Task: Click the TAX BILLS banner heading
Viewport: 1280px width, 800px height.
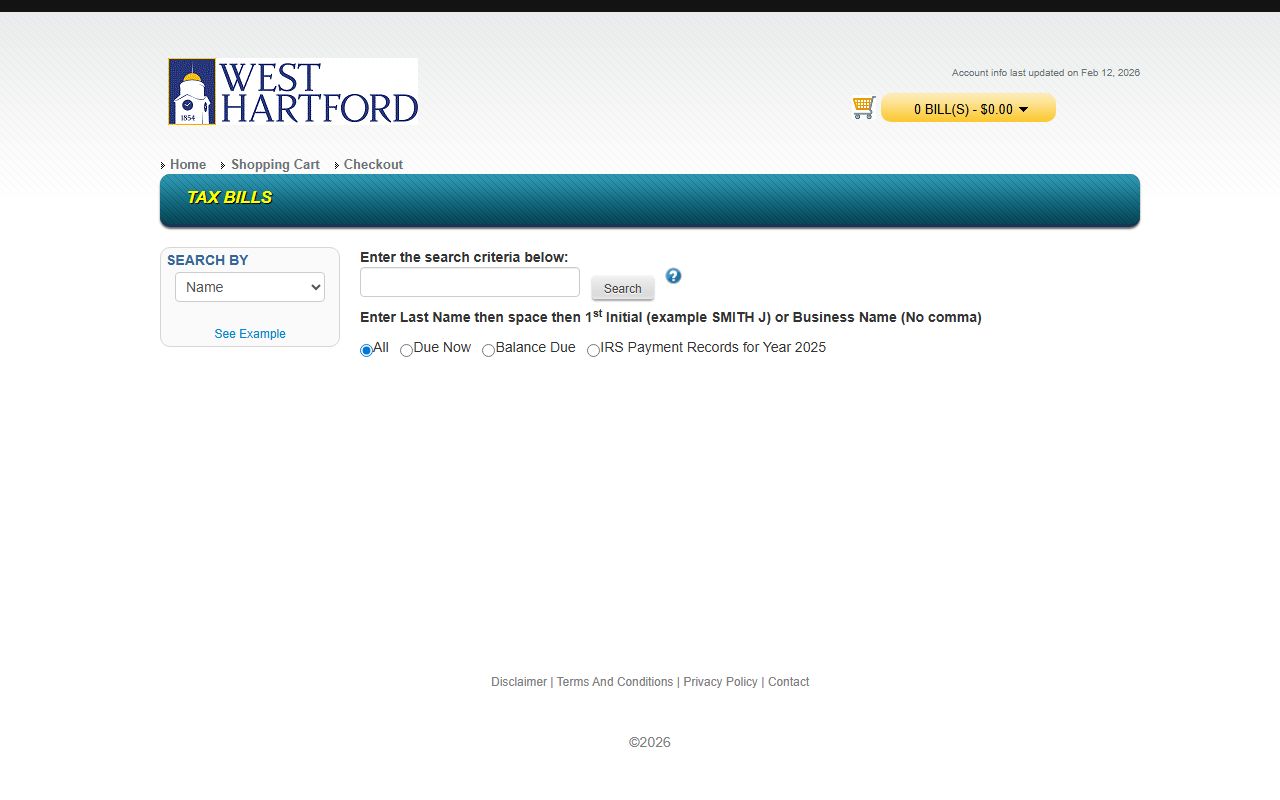Action: [x=229, y=198]
